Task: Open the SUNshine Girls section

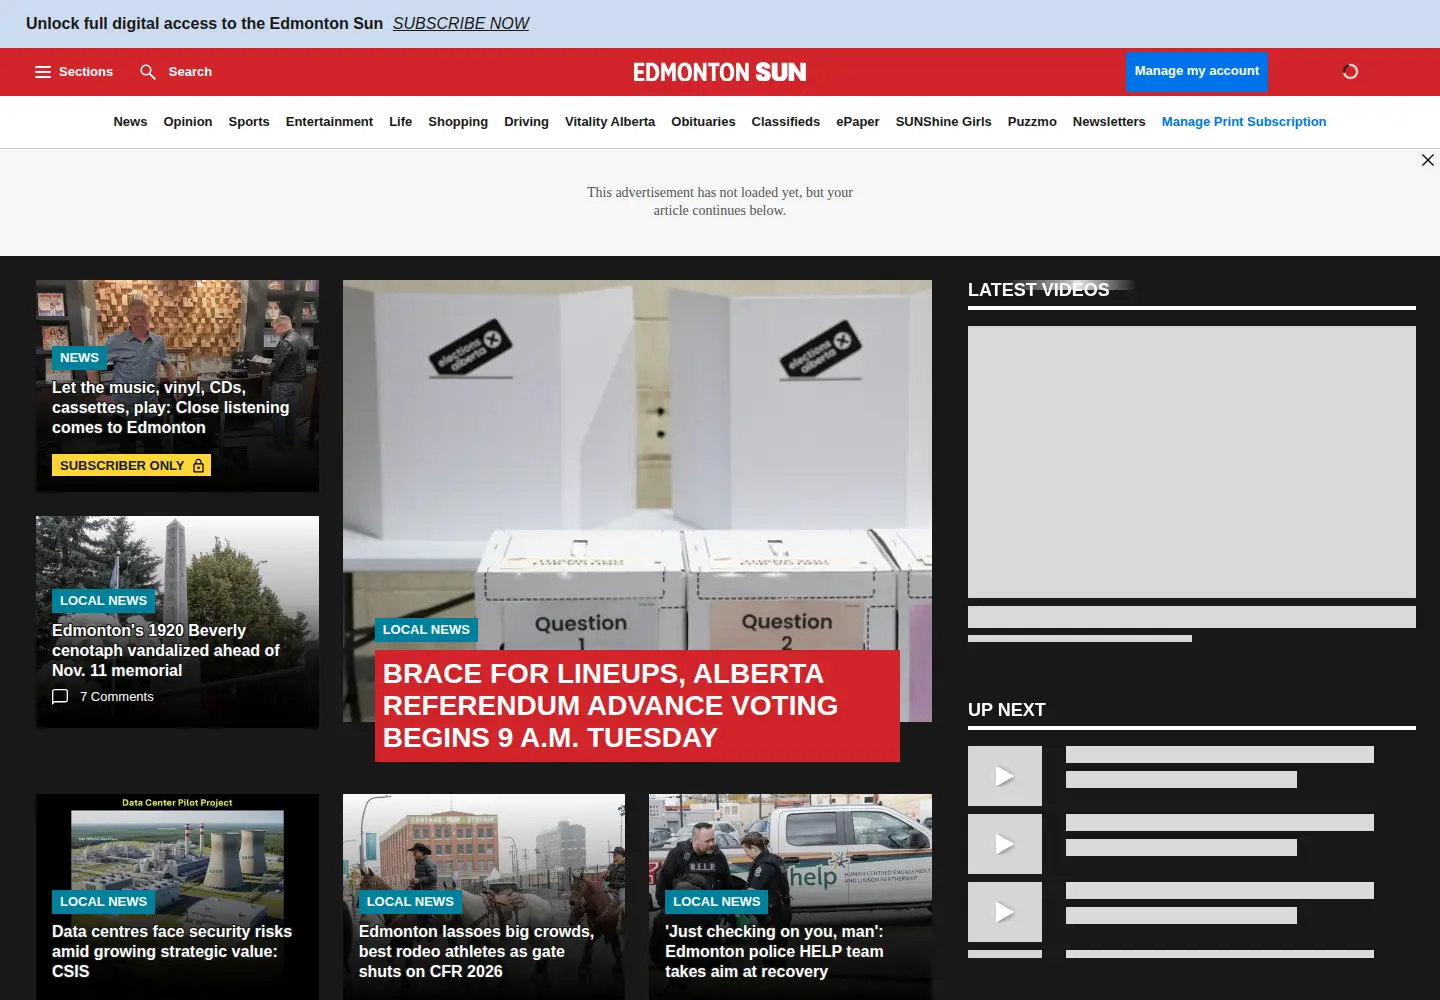Action: (943, 122)
